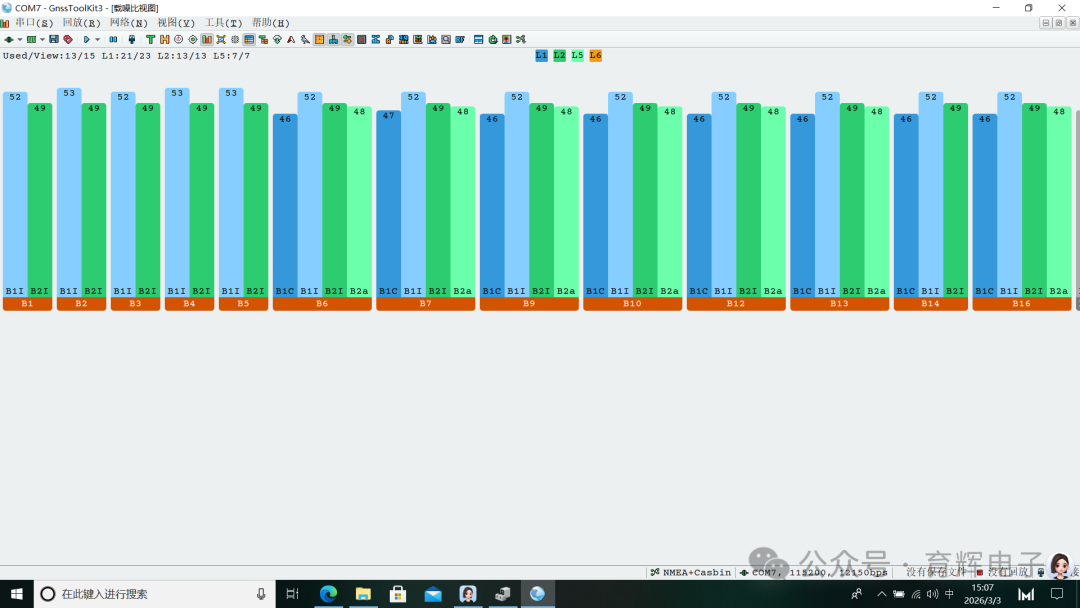The image size is (1080, 608).
Task: Click the 没有保存文件 status entry
Action: click(936, 572)
